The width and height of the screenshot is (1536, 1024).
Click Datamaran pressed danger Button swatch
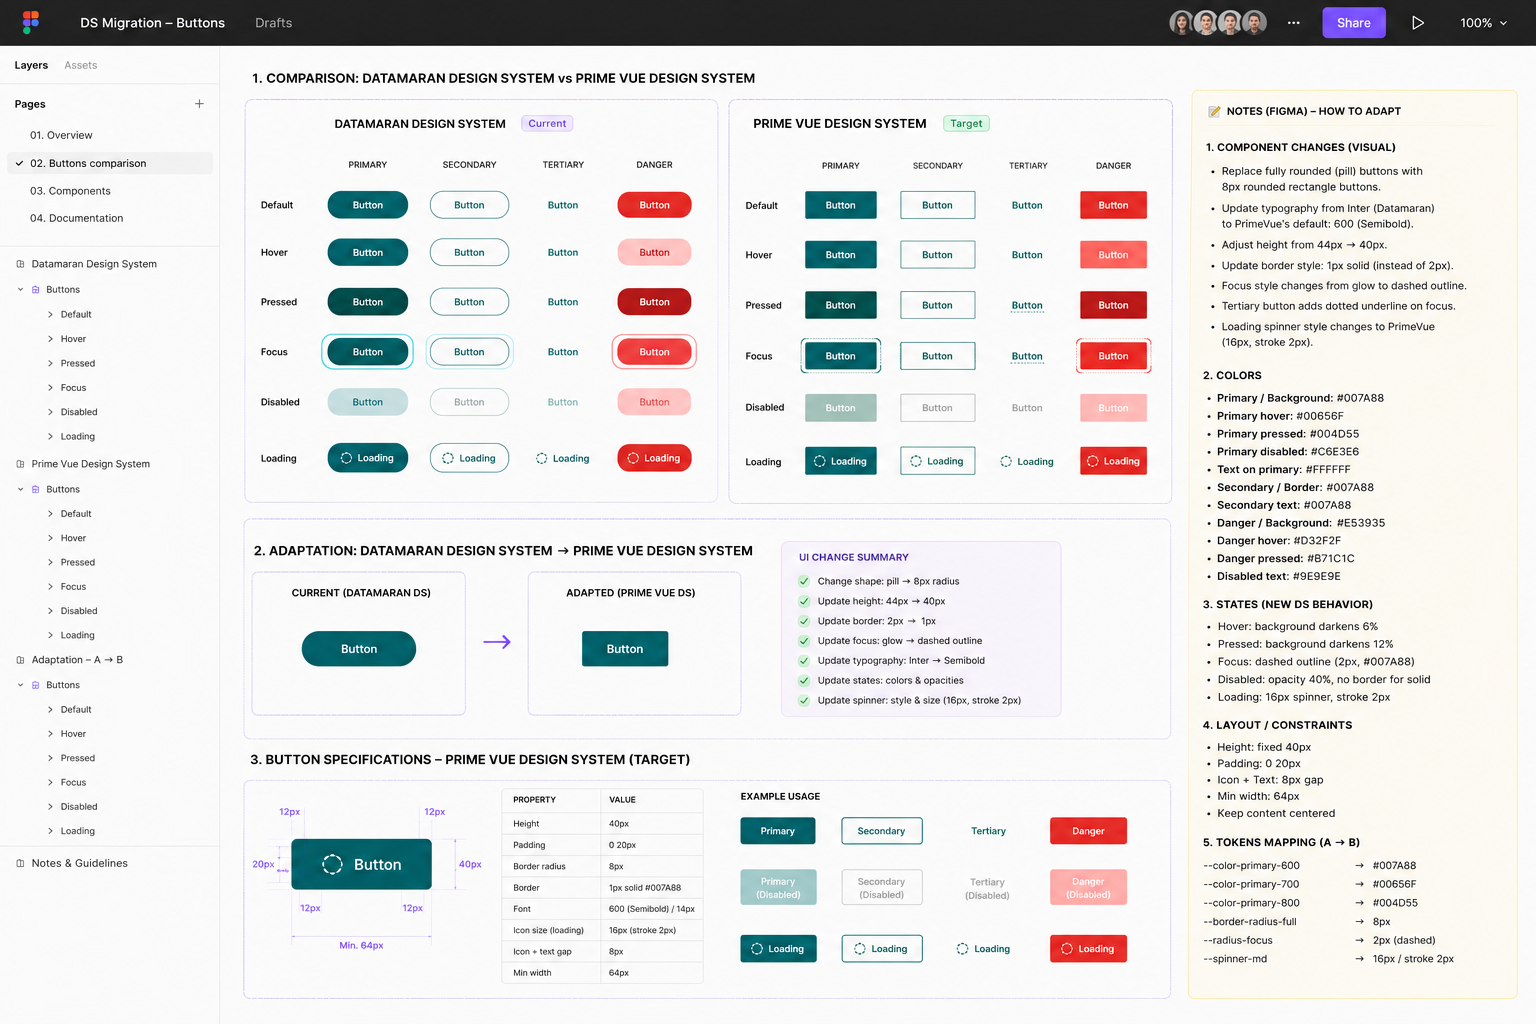tap(655, 302)
